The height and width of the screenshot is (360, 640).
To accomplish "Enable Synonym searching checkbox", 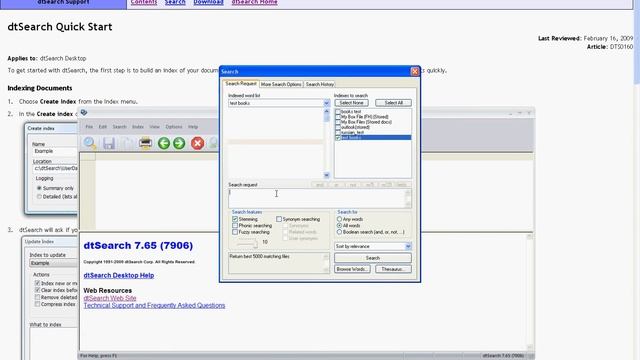I will click(x=279, y=219).
